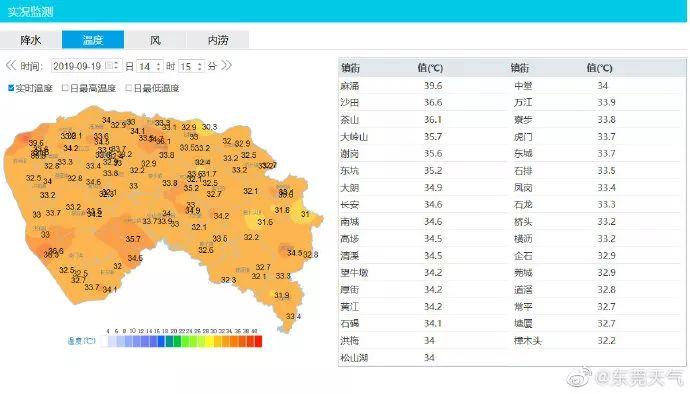
Task: Click the 南城 town name
Action: tap(350, 222)
